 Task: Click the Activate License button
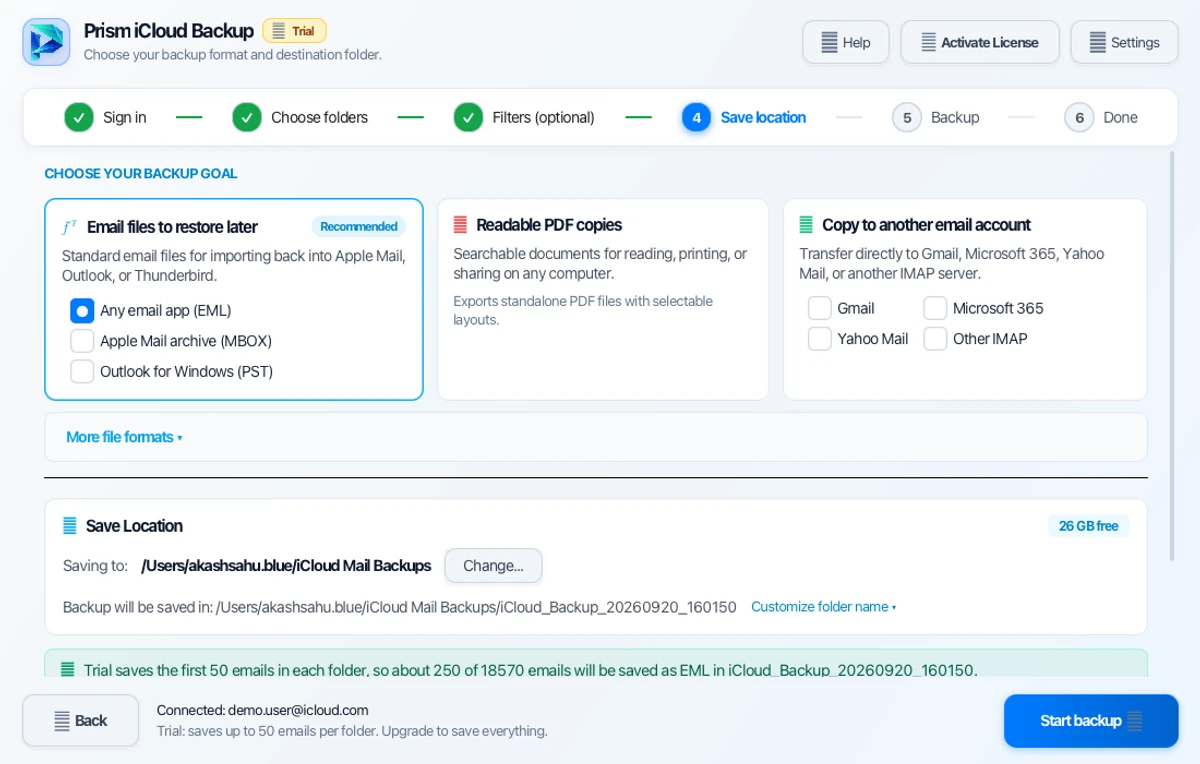point(979,42)
